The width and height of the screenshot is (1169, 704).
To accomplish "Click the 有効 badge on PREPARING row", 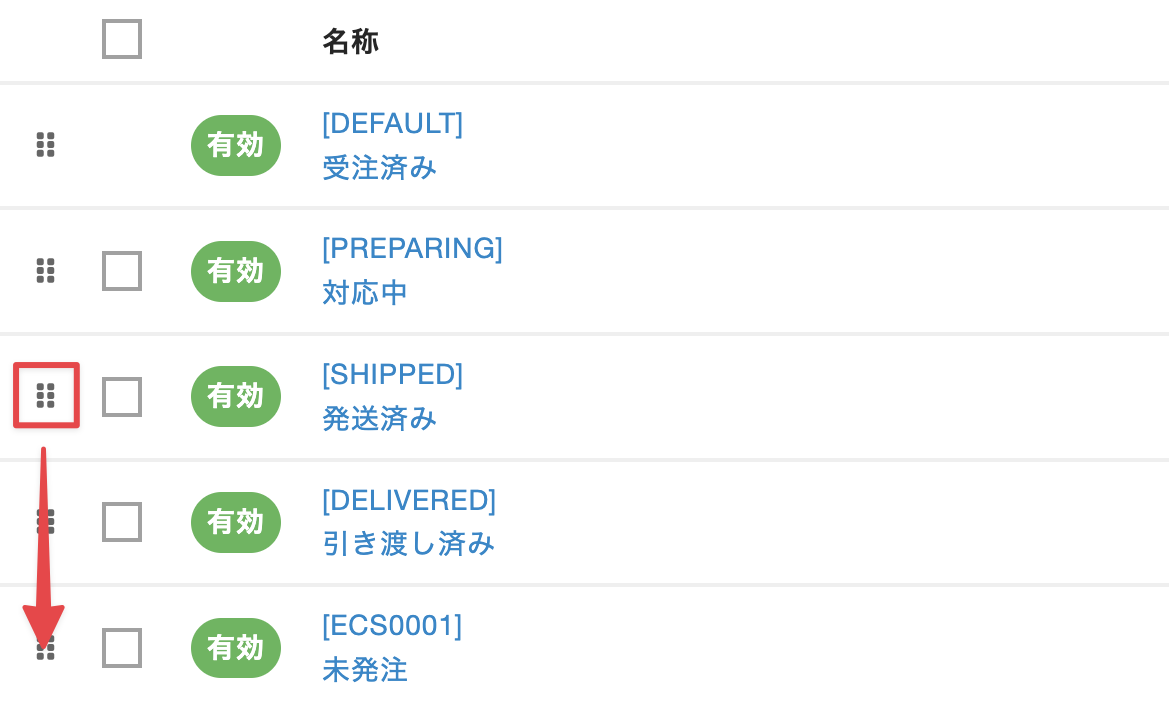I will (x=236, y=271).
